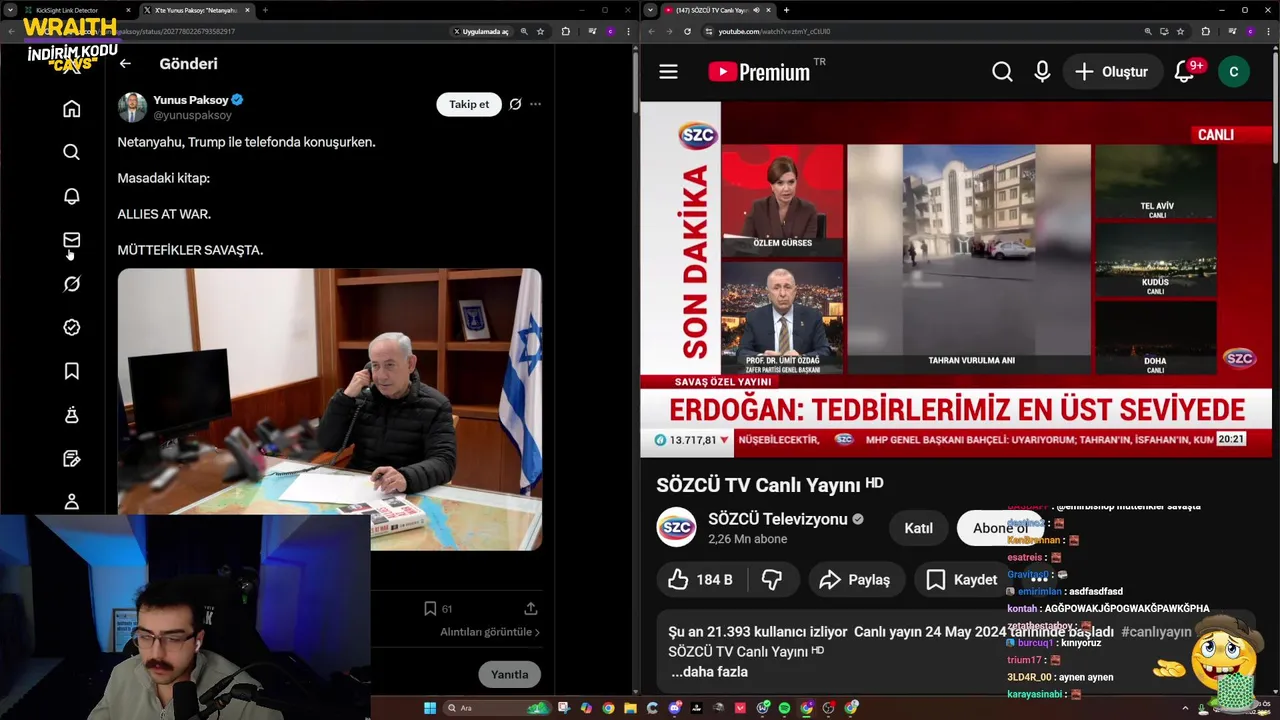Expand the description with ...daha fazla
Image resolution: width=1280 pixels, height=720 pixels.
tap(709, 672)
